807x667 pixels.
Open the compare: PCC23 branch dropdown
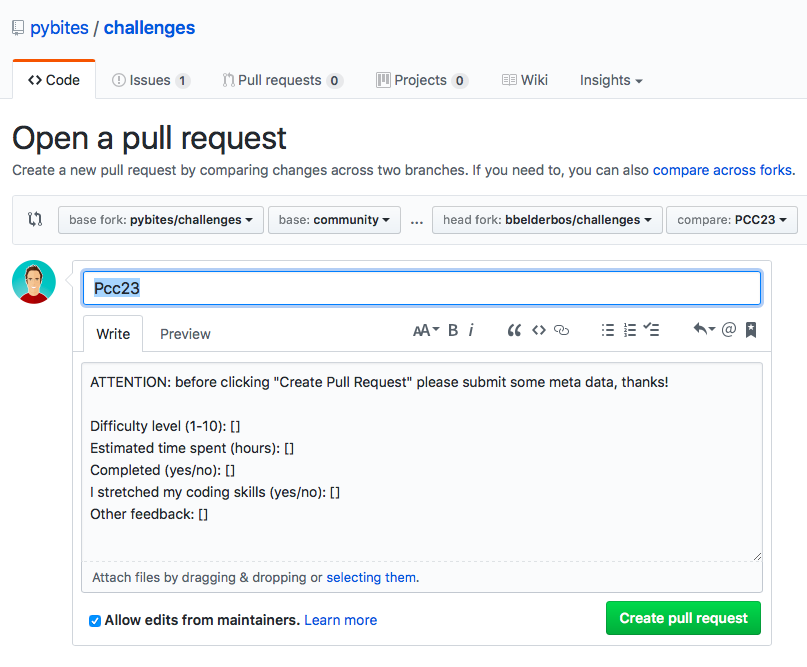pos(732,220)
